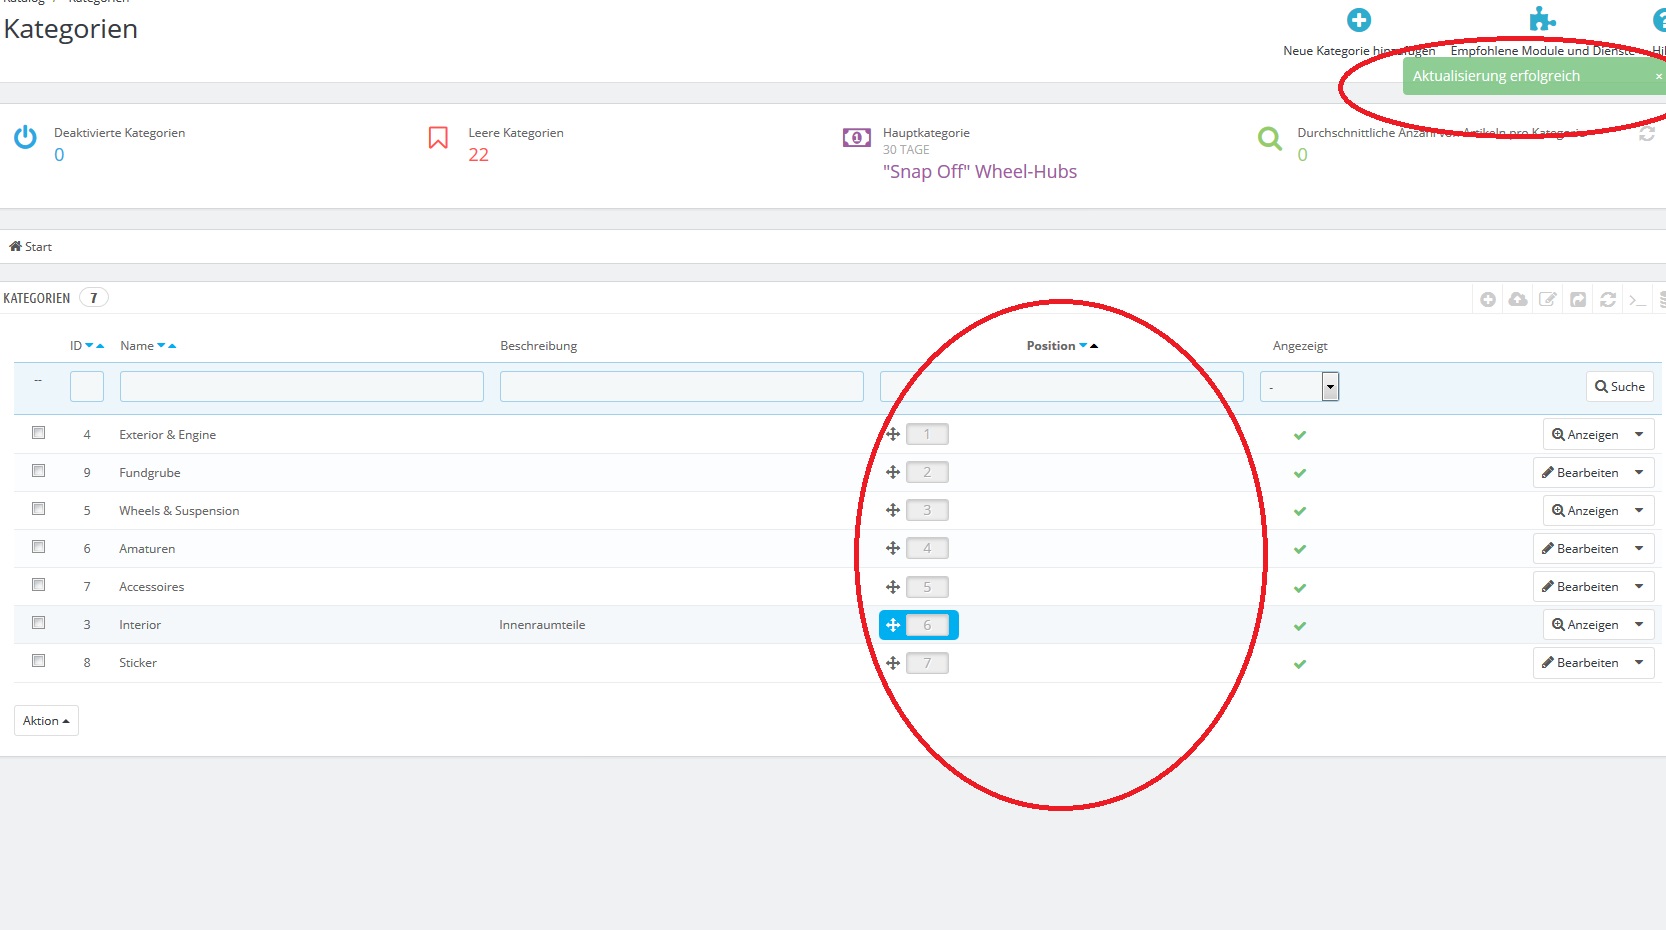Select the Sticker row checkbox

tap(39, 661)
